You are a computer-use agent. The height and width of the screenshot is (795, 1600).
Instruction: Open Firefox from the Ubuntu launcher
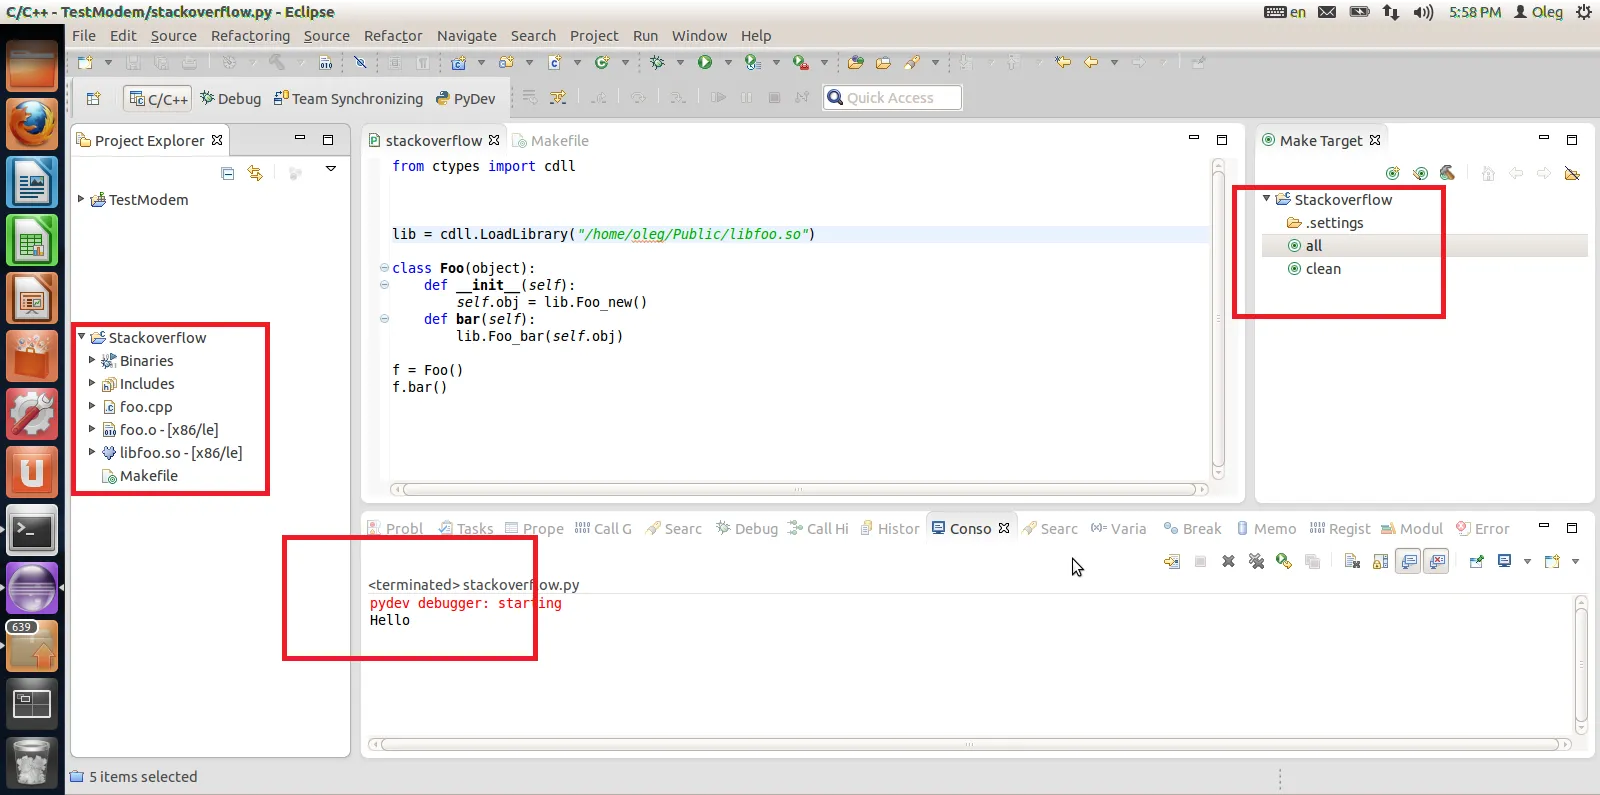(x=32, y=124)
